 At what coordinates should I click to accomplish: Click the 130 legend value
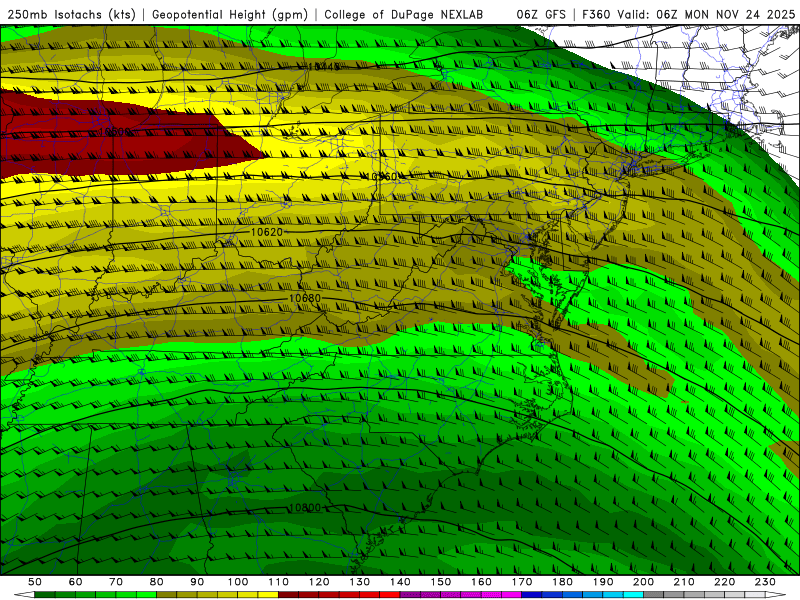coord(360,582)
